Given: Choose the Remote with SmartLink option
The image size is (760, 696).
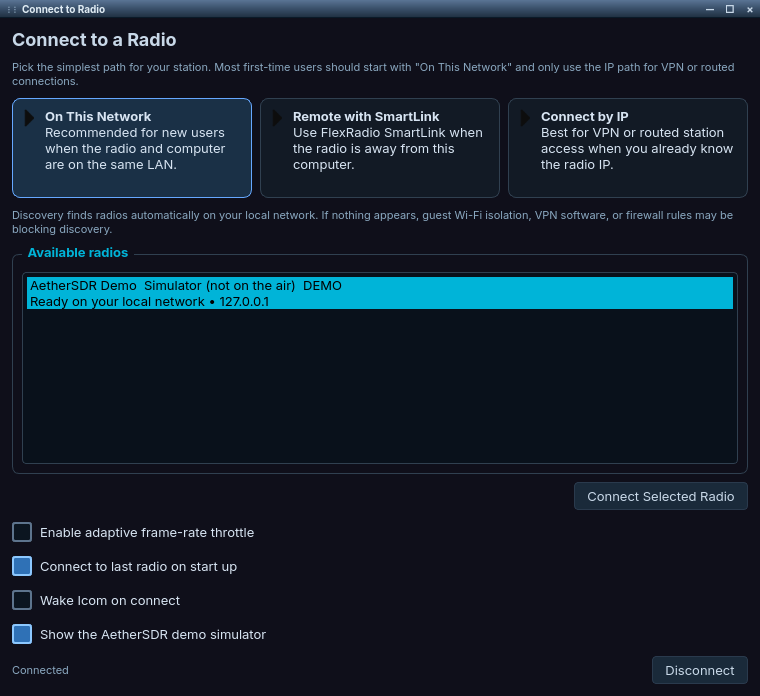Looking at the screenshot, I should coord(380,148).
